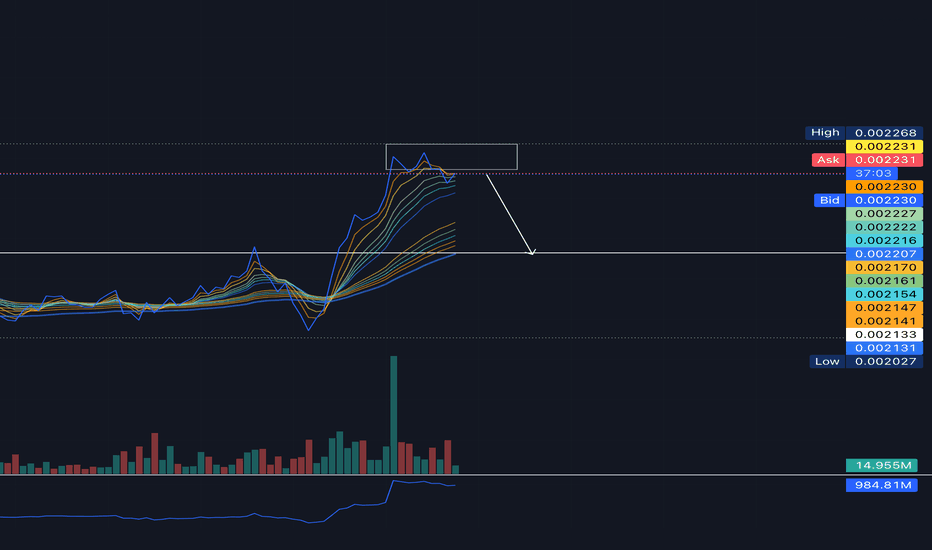
Task: Click the green 14.955M volume label
Action: pyautogui.click(x=881, y=466)
